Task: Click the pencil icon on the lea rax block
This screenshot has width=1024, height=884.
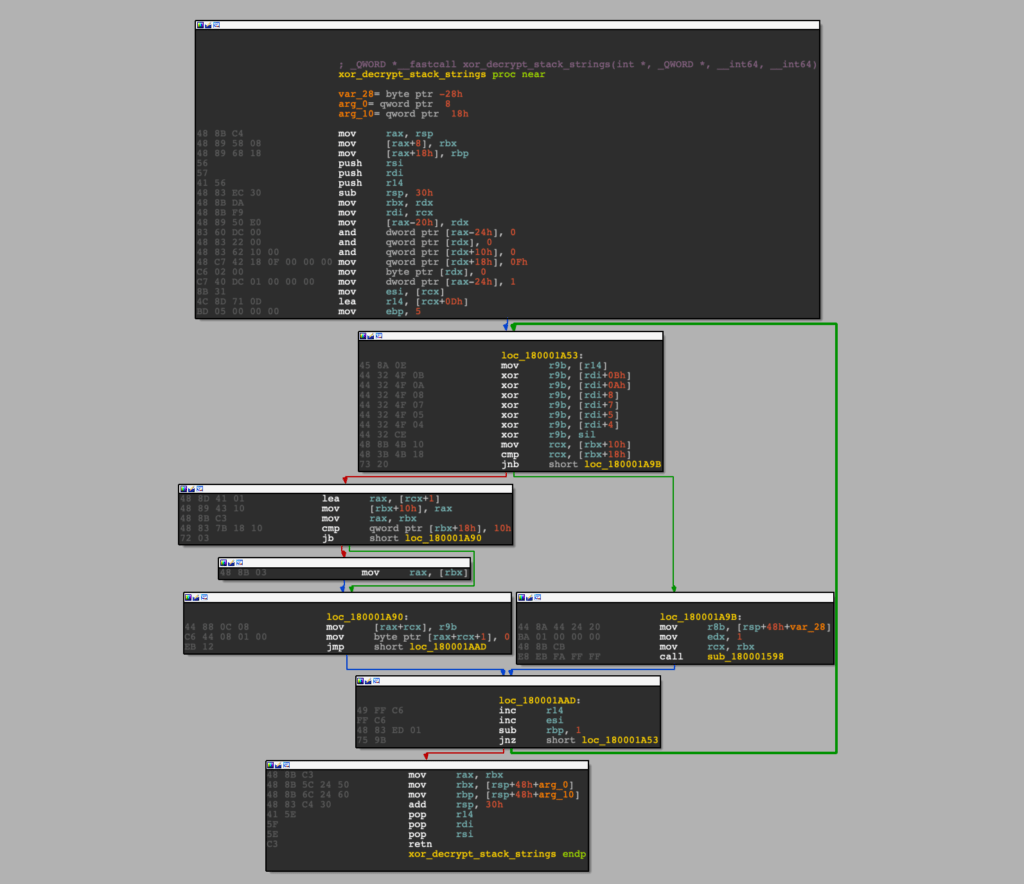Action: [192, 491]
